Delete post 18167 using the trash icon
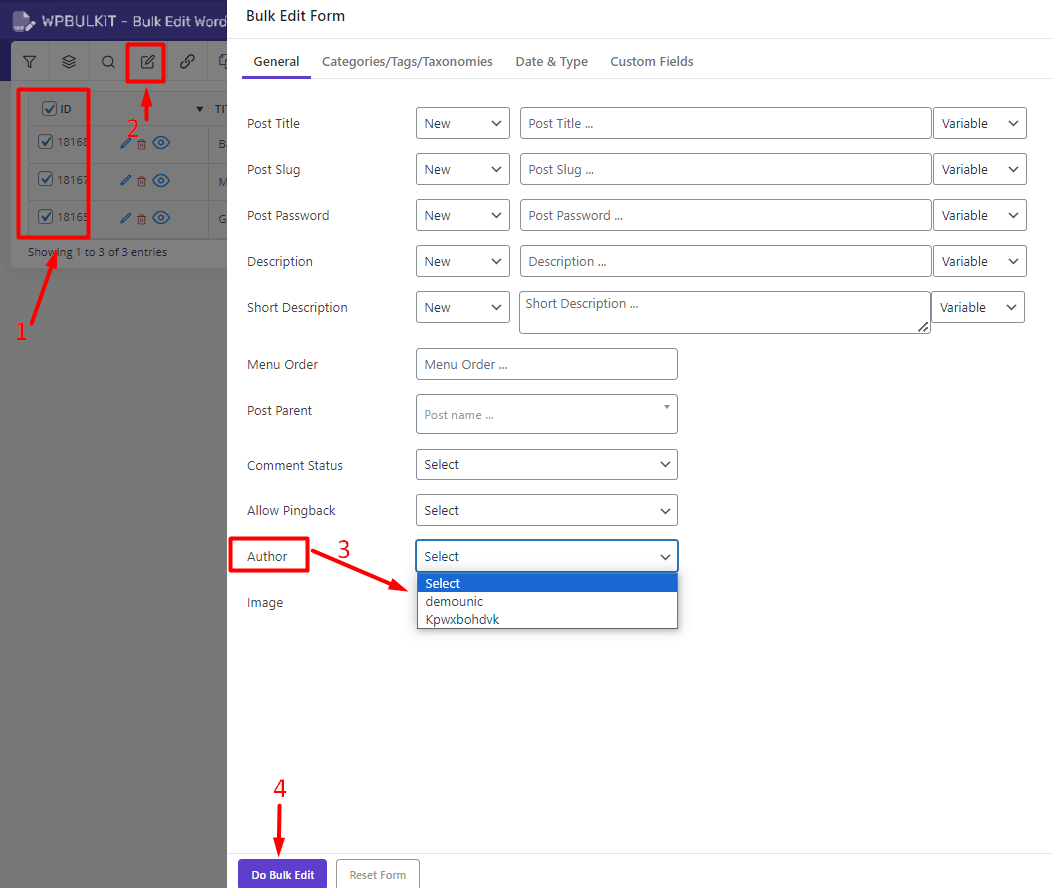 point(141,181)
